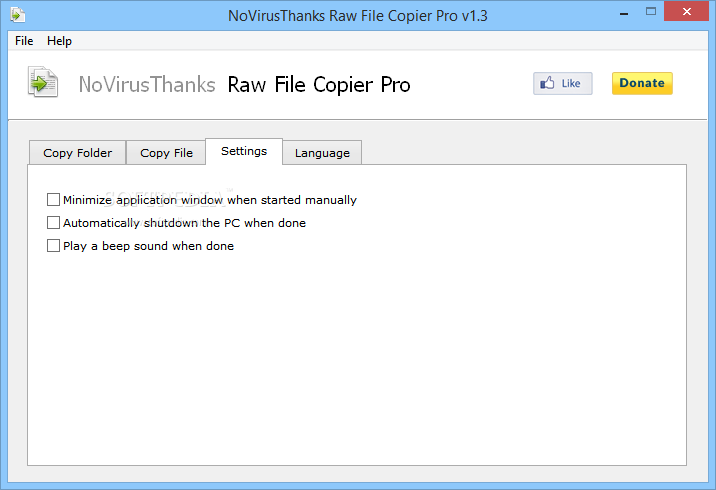This screenshot has width=716, height=490.
Task: Open the Language tab
Action: coord(322,153)
